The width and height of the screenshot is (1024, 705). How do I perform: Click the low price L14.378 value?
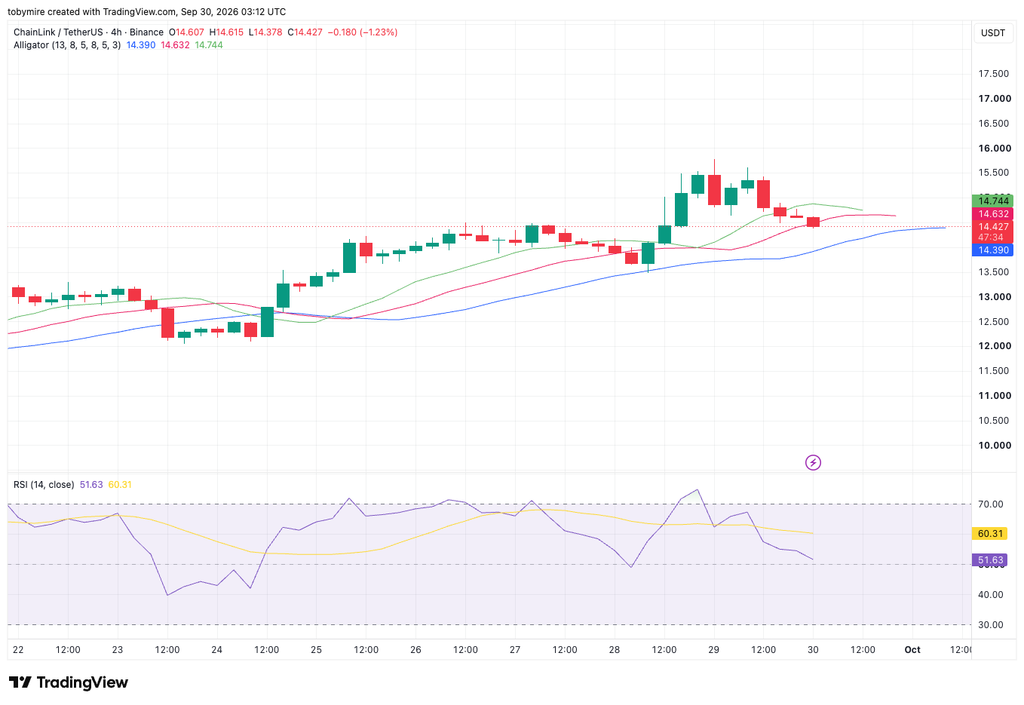click(265, 32)
